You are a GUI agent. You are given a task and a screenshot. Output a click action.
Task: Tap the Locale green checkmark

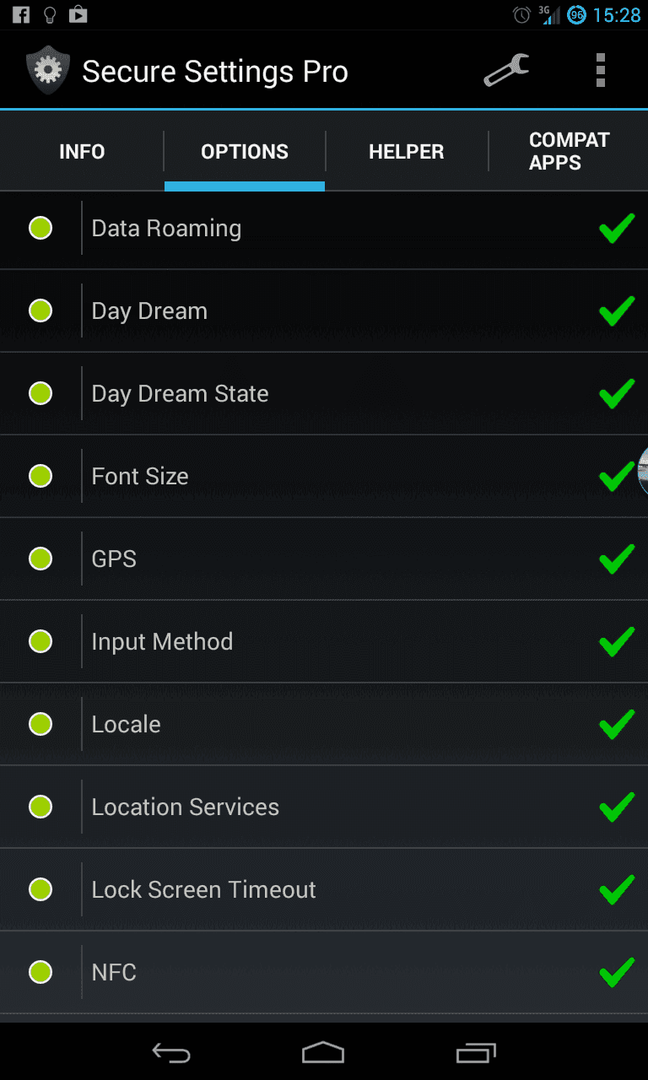tap(616, 724)
